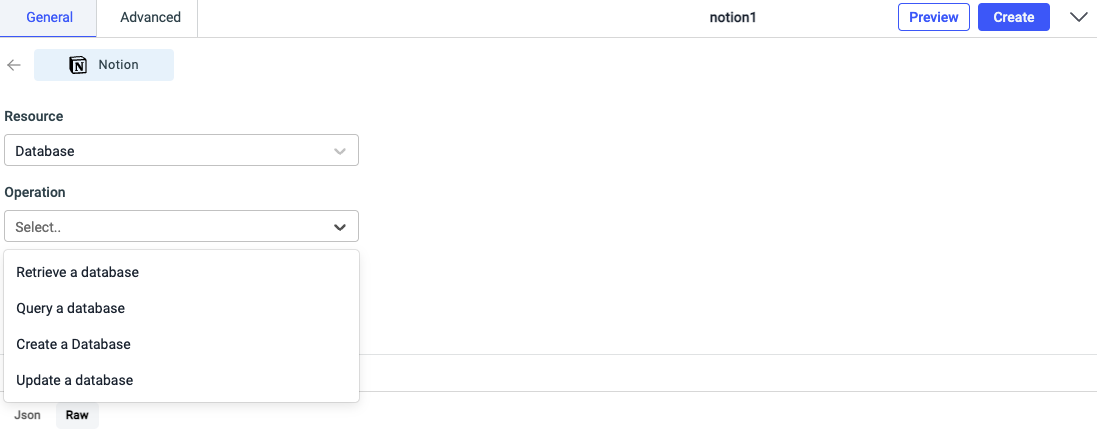Expand the chevron next to Create button
The height and width of the screenshot is (432, 1097).
click(x=1079, y=17)
